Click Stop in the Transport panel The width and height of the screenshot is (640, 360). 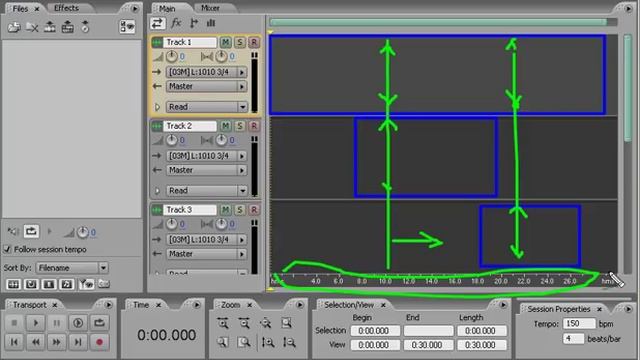[x=14, y=323]
